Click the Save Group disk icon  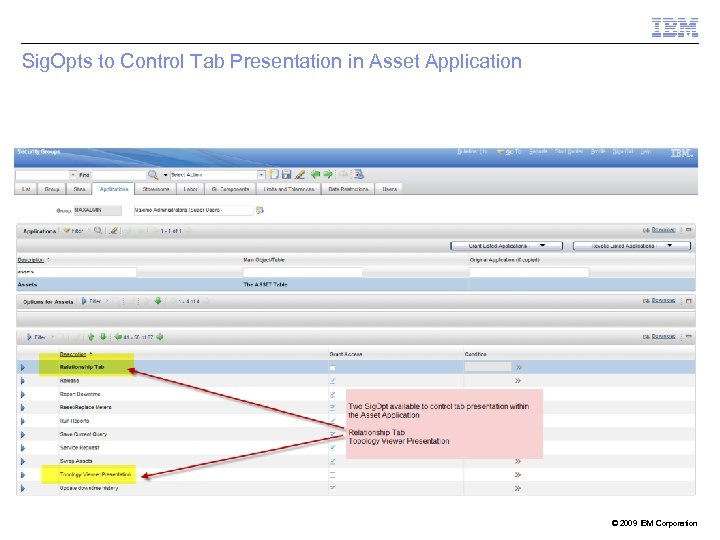tap(287, 174)
